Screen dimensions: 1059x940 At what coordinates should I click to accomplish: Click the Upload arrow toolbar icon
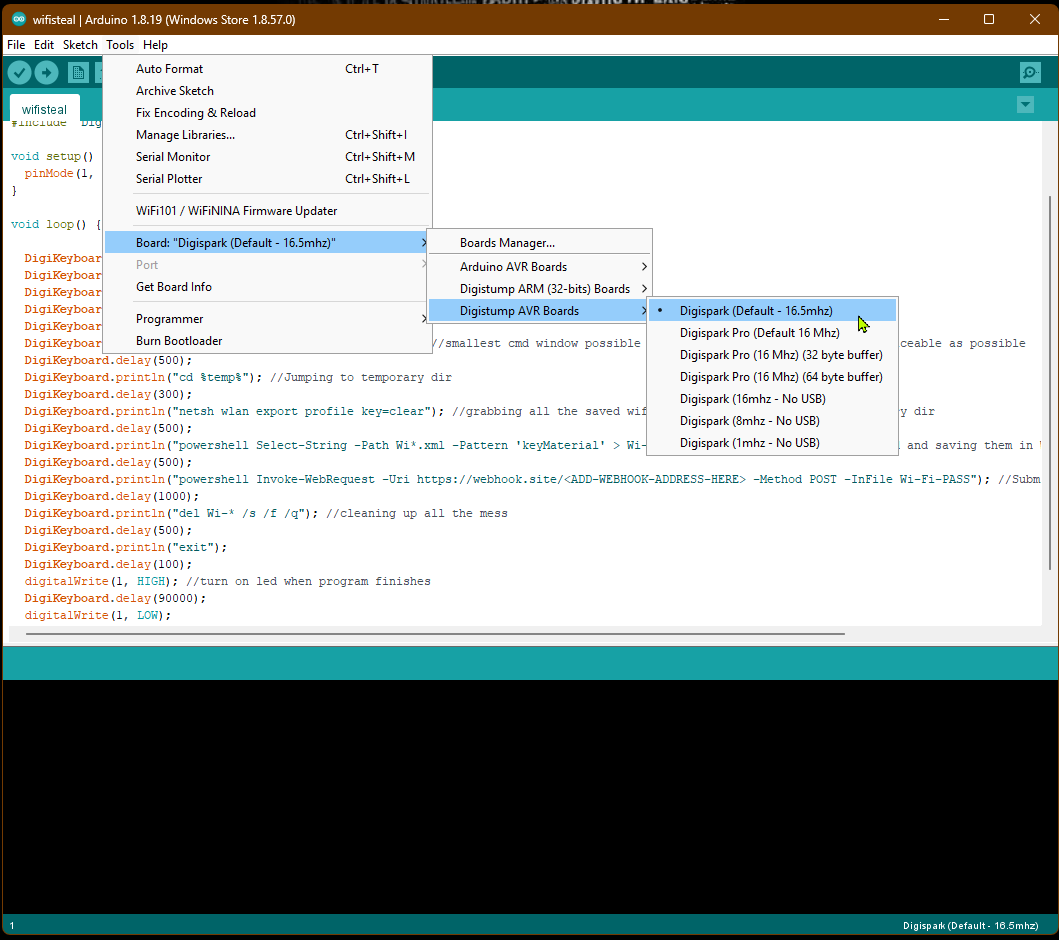point(47,72)
